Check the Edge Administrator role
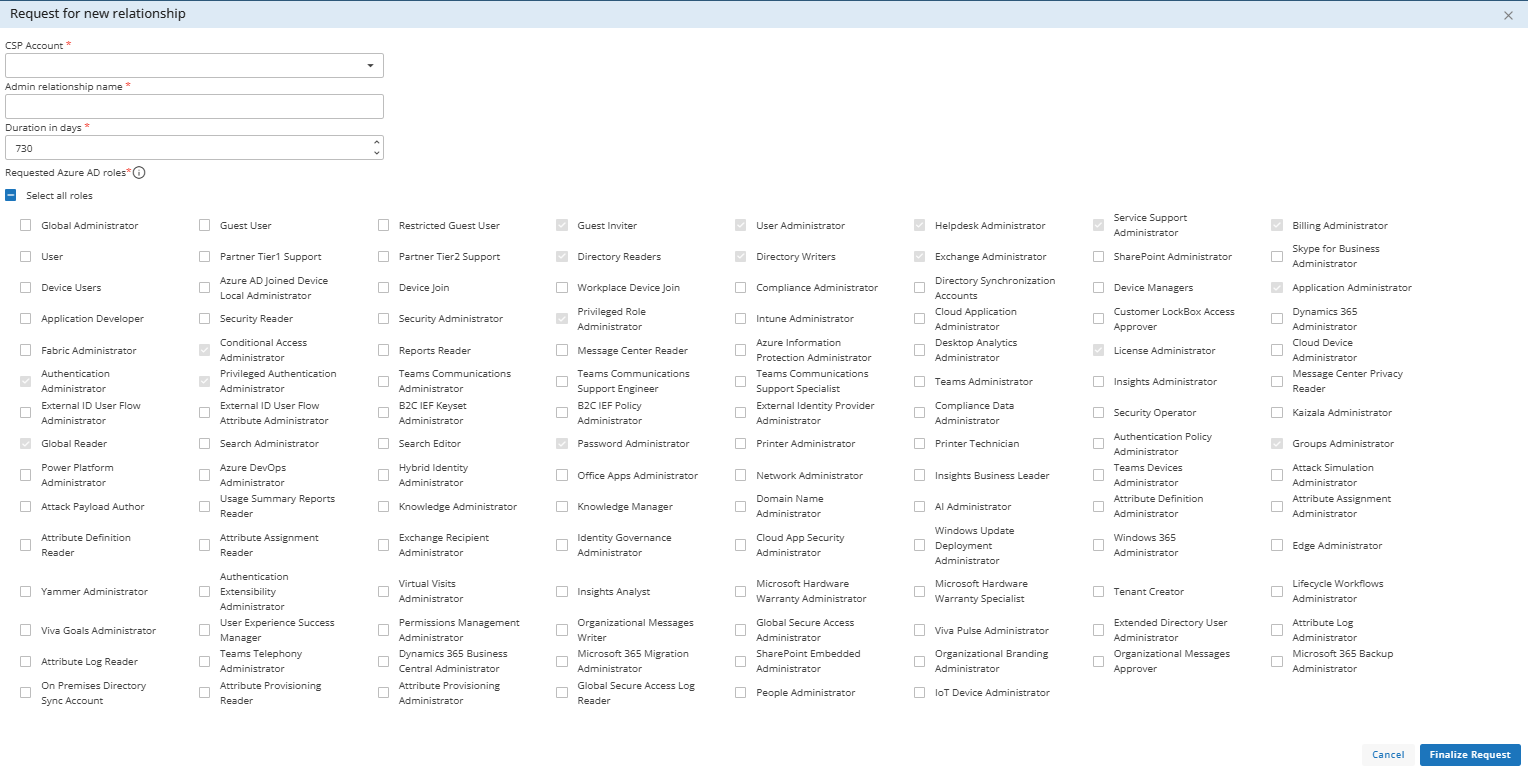1528x774 pixels. [x=1277, y=545]
